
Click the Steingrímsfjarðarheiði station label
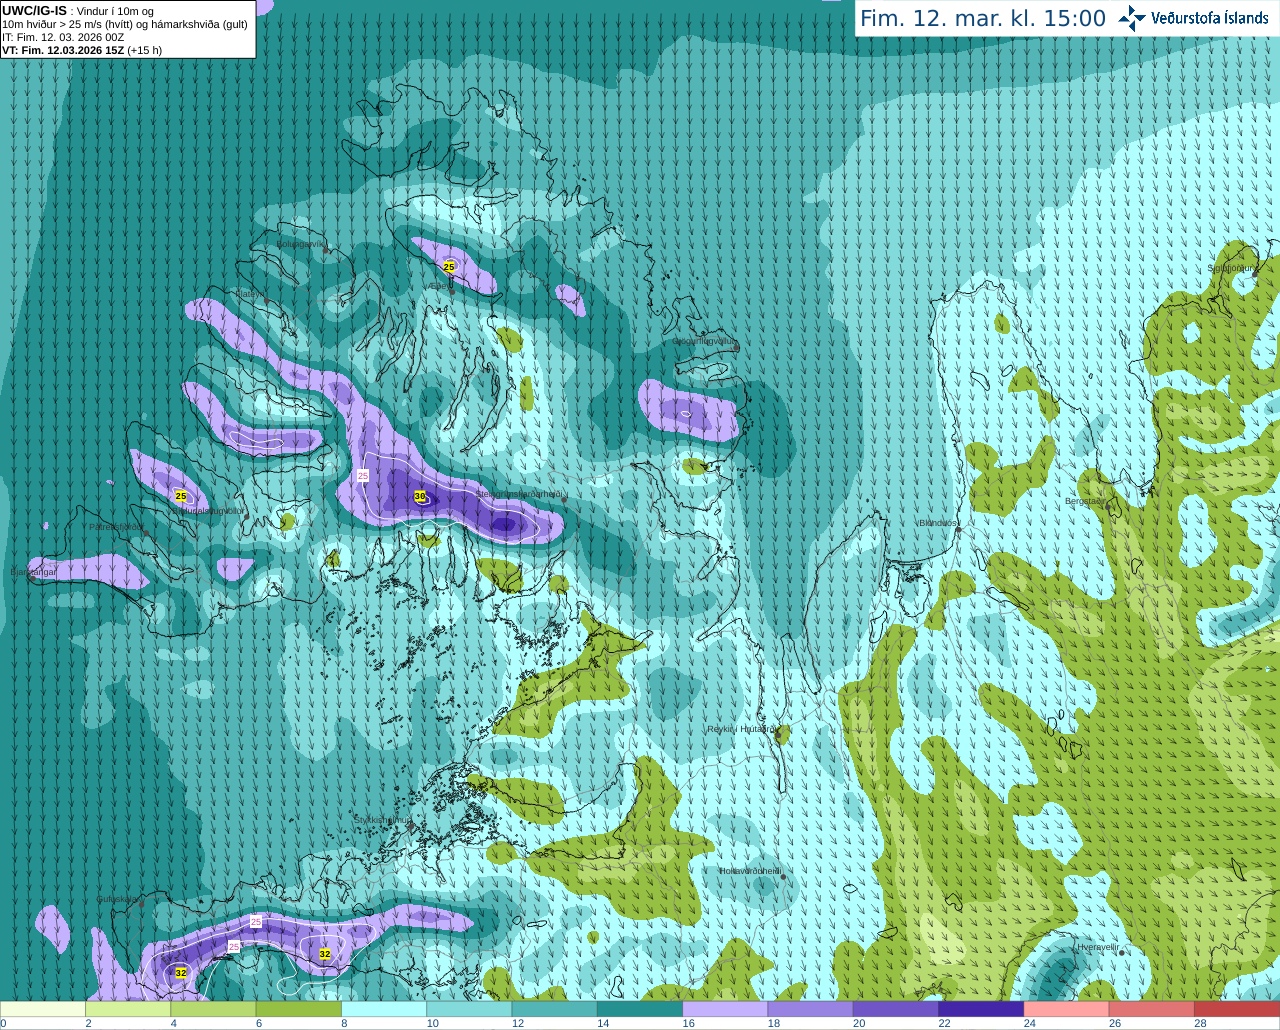tap(521, 494)
